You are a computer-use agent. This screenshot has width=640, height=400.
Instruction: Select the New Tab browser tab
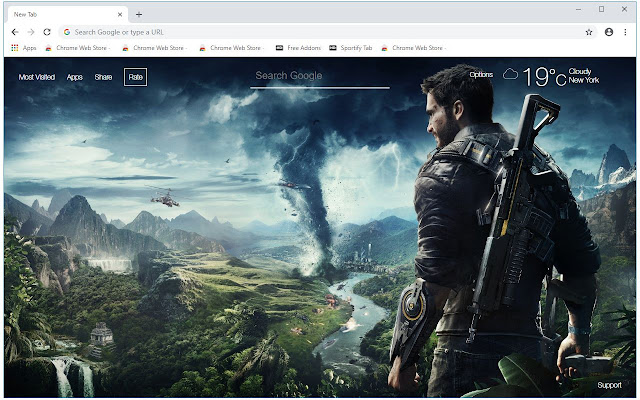pyautogui.click(x=67, y=14)
